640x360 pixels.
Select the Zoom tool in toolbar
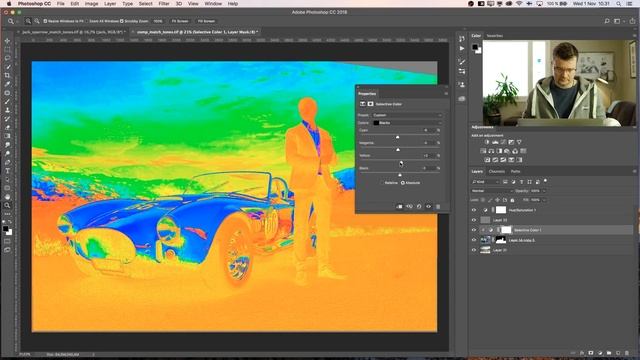point(7,205)
